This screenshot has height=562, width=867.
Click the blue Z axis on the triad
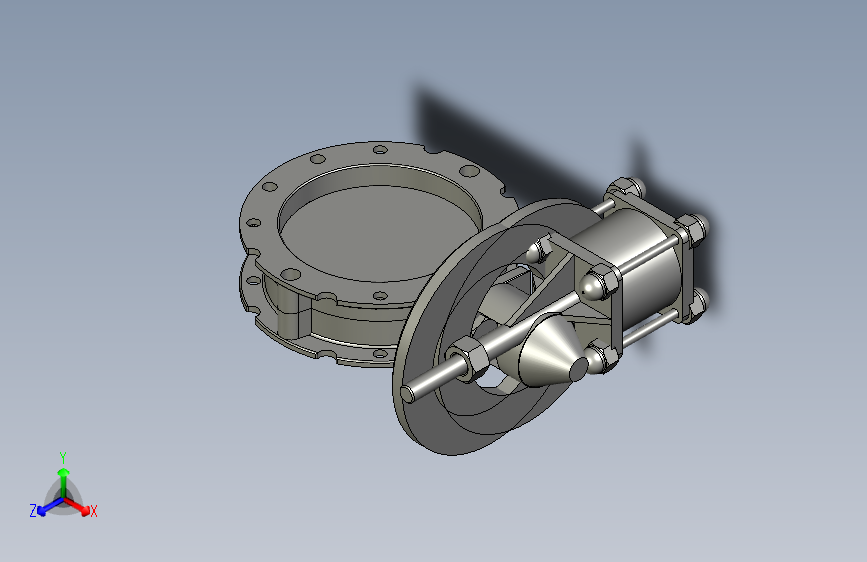50,507
